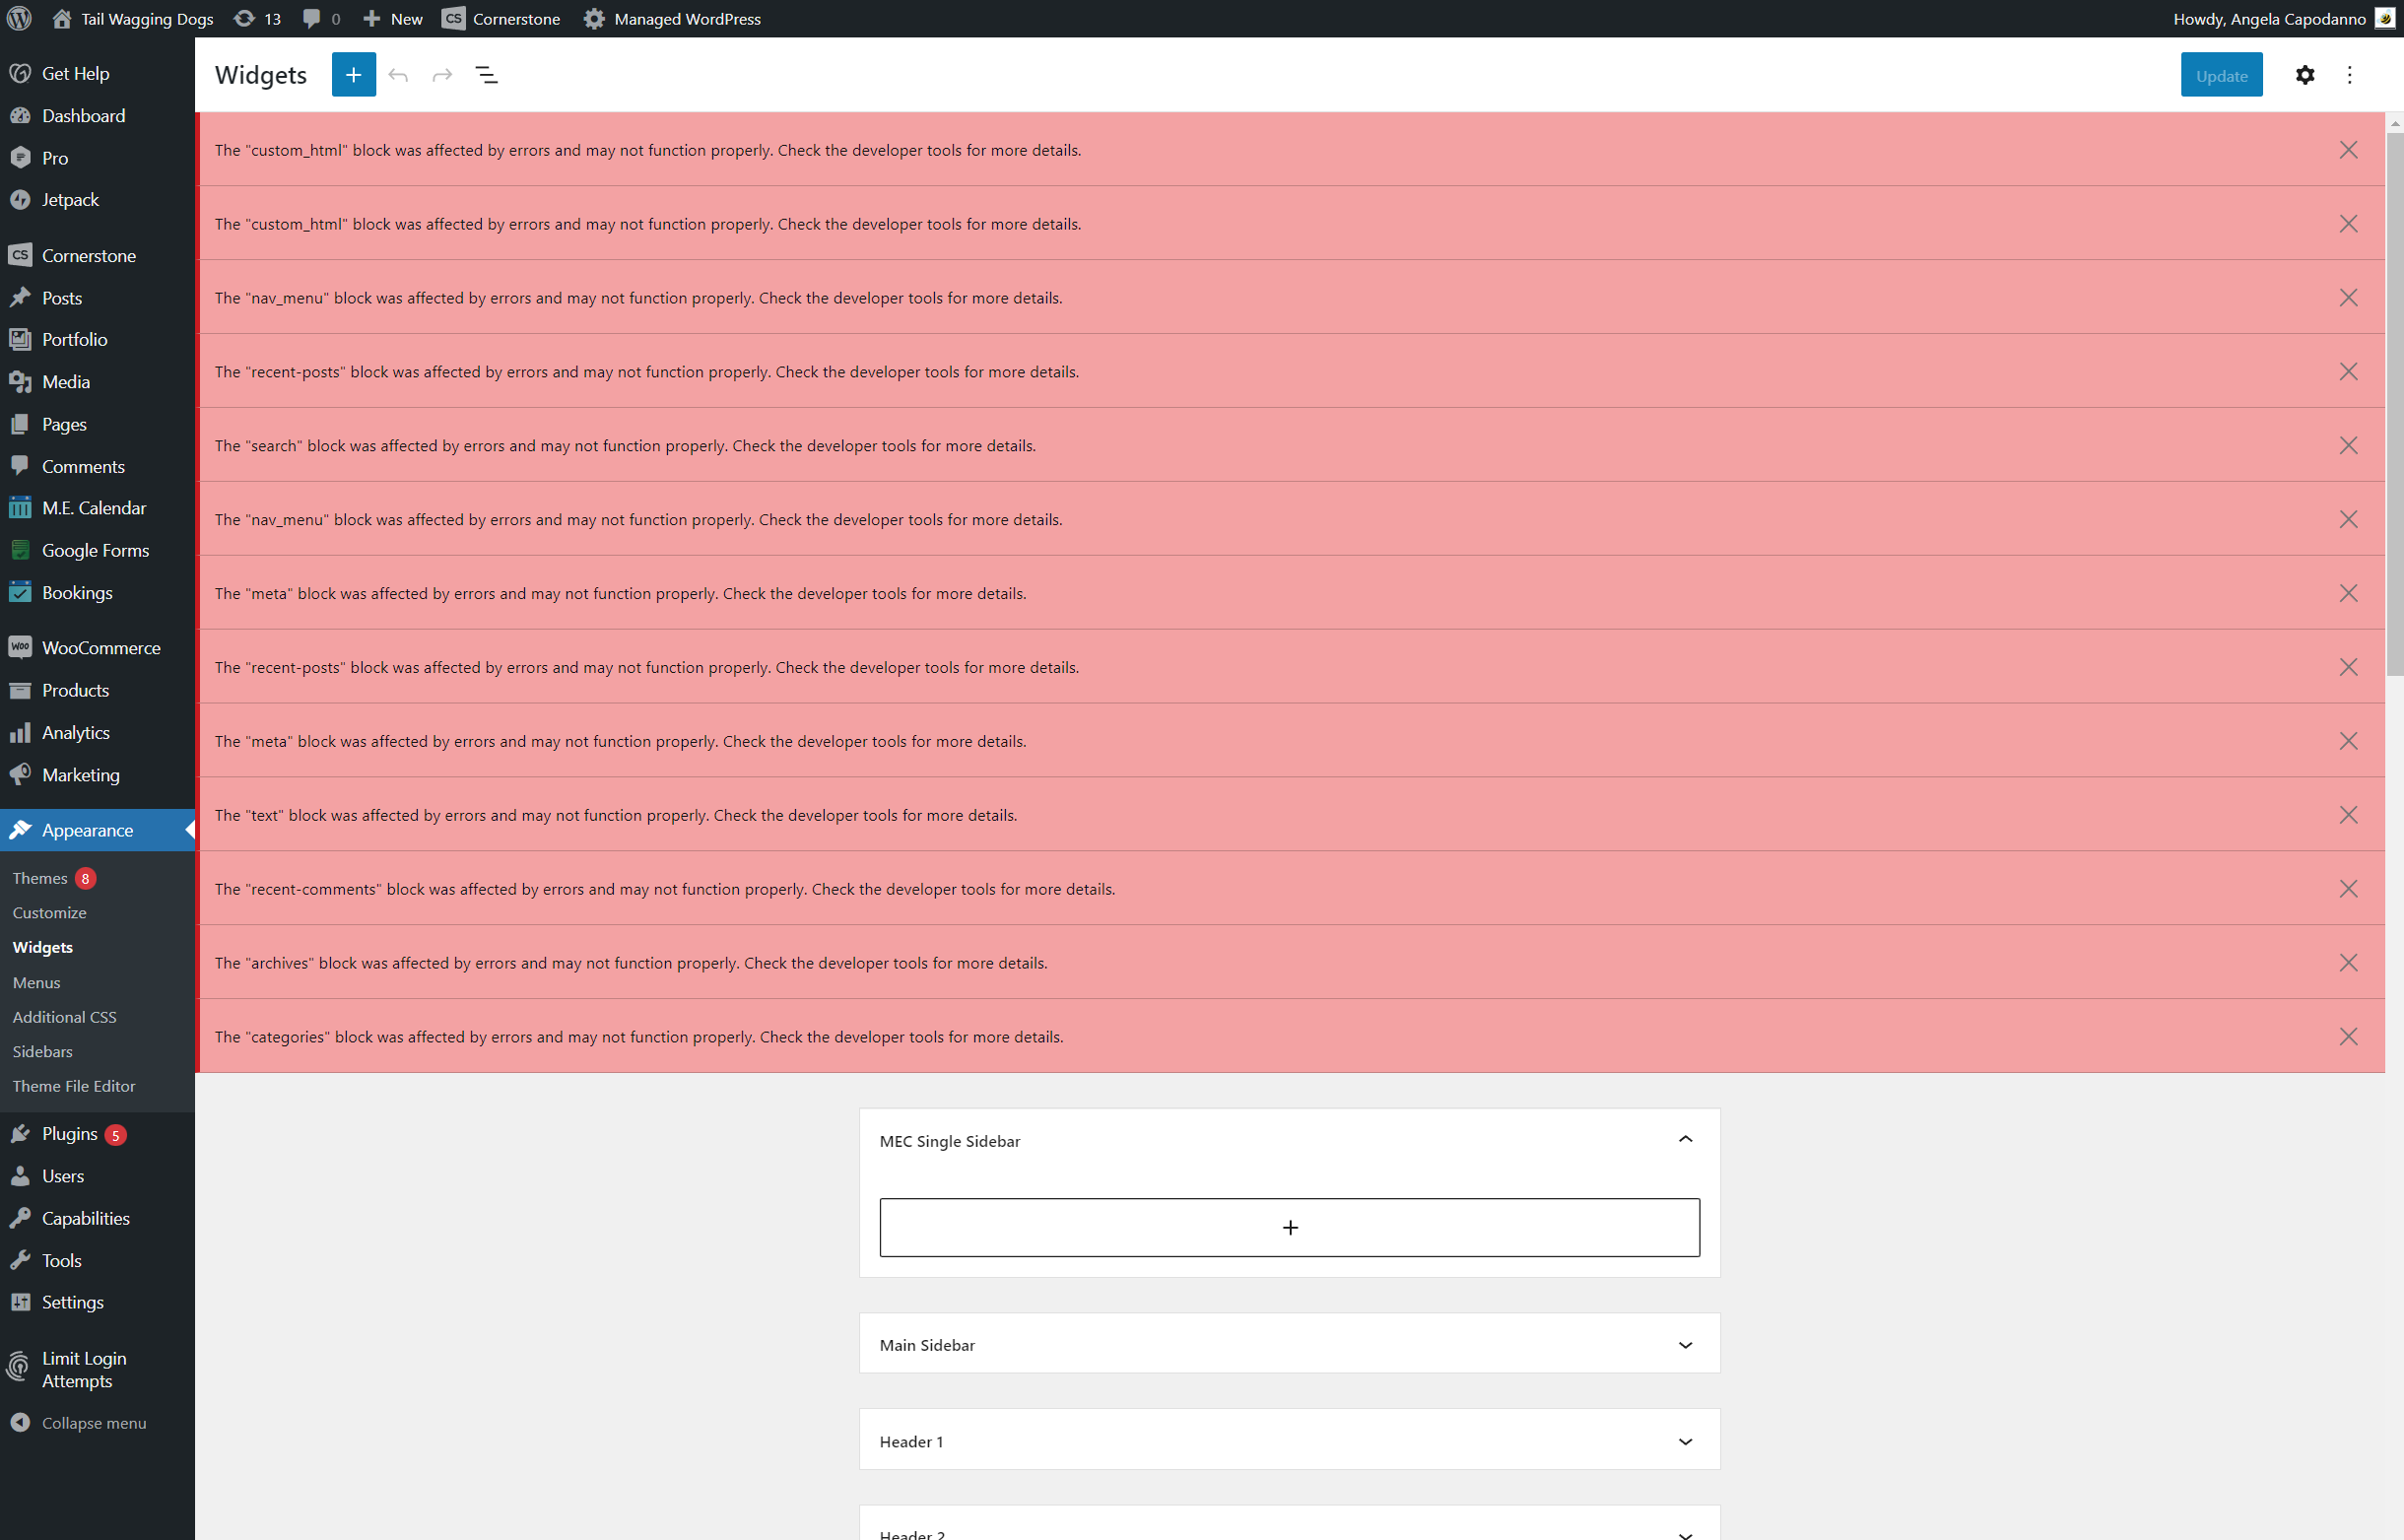Collapse the MEC Single Sidebar panel

point(1685,1139)
